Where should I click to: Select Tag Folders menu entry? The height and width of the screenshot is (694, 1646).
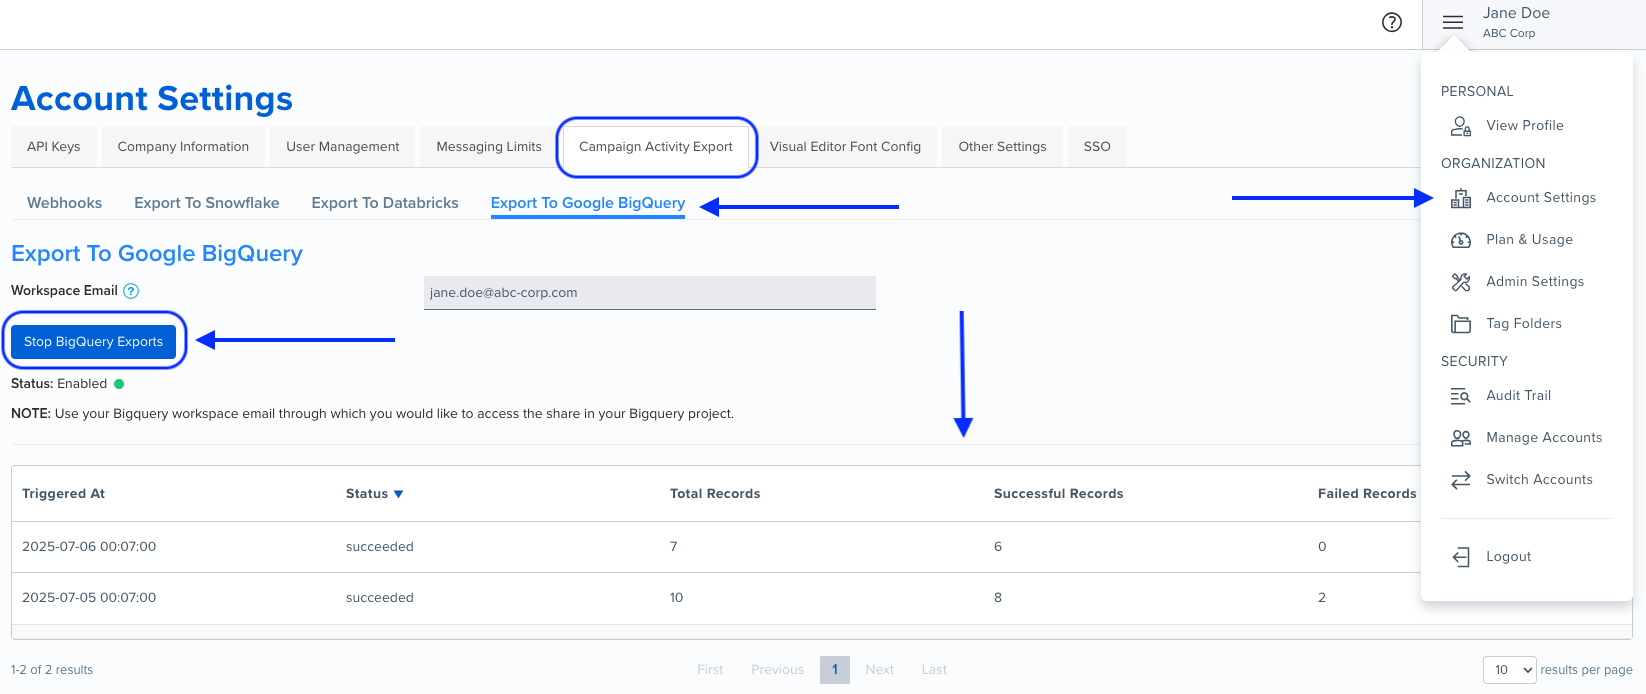[1524, 324]
